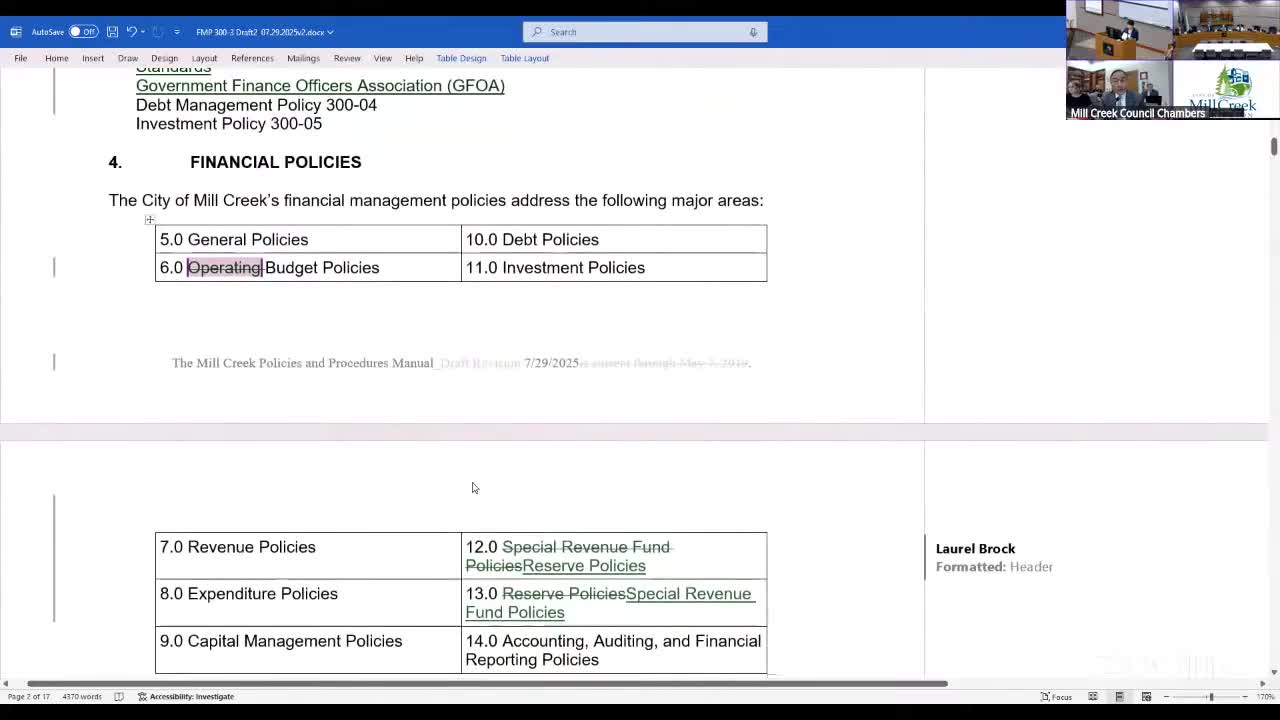Screen dimensions: 1280x720
Task: Follow the Government Finance Officers Association link
Action: pyautogui.click(x=320, y=86)
